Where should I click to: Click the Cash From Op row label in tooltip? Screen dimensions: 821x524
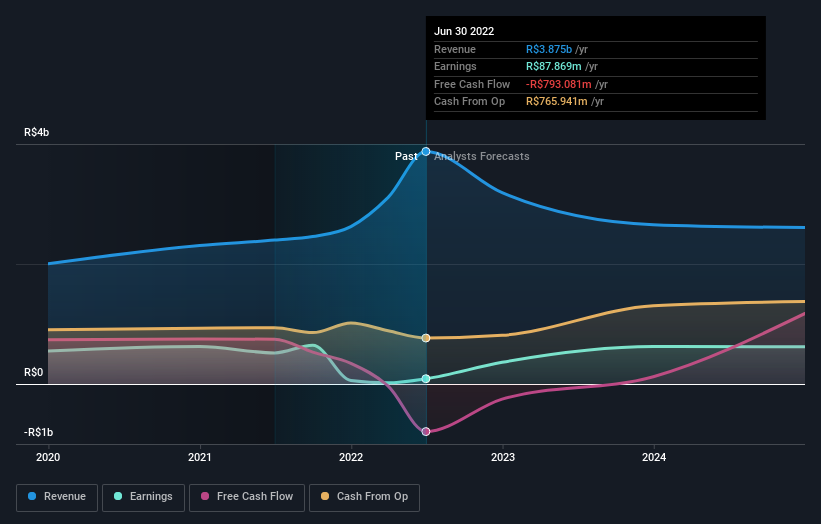(469, 102)
